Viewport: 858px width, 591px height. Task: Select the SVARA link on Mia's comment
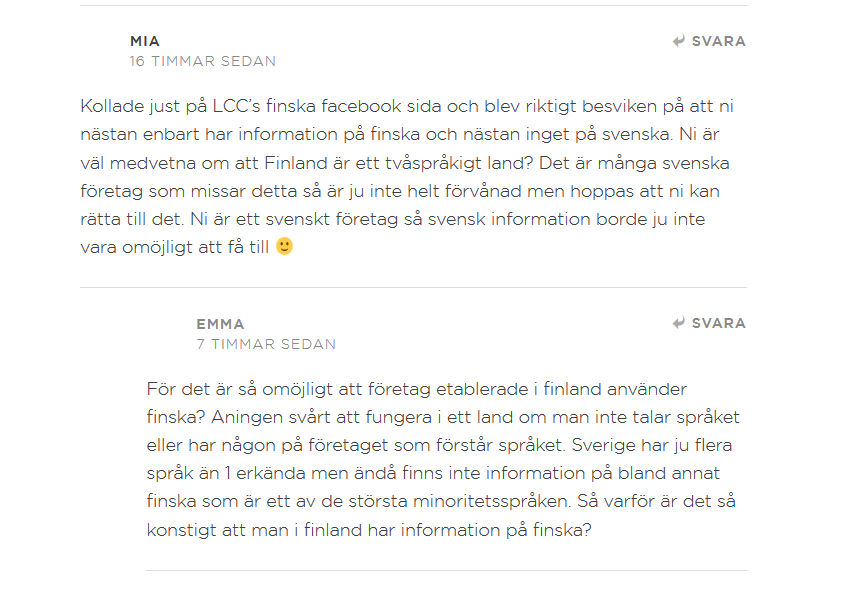click(x=709, y=41)
